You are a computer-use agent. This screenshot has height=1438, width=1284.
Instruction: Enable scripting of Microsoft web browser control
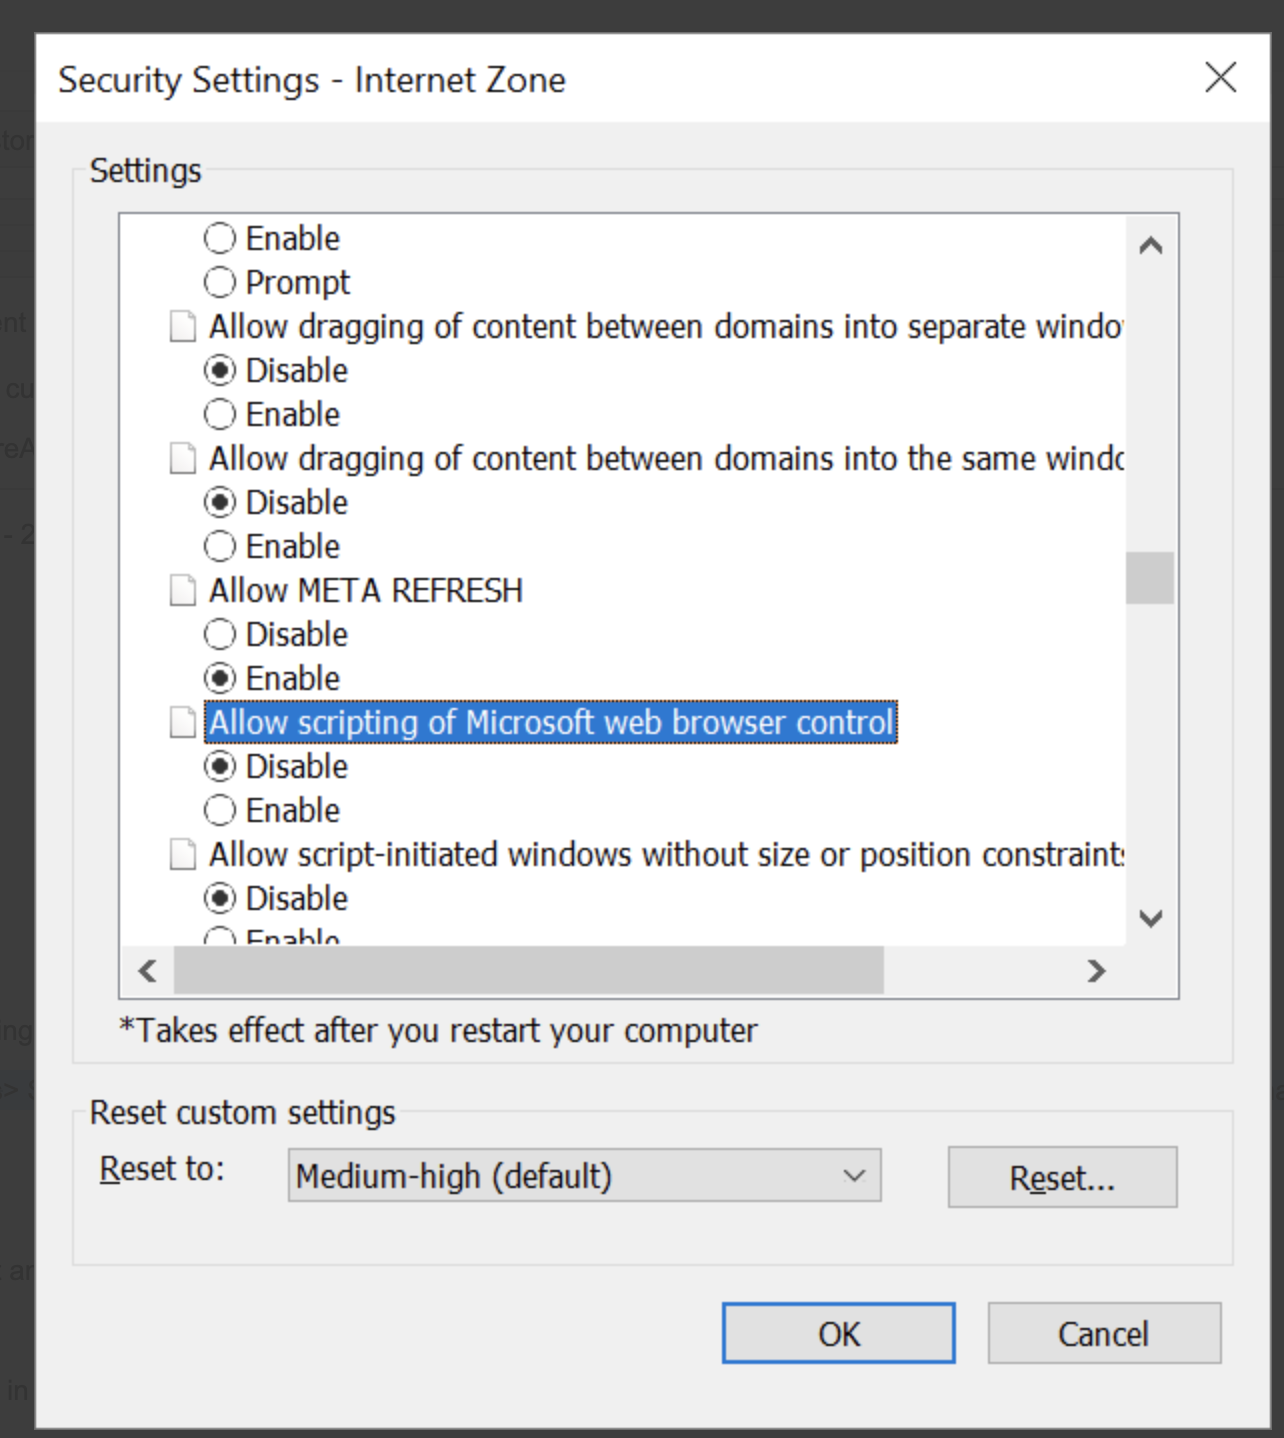pyautogui.click(x=220, y=811)
